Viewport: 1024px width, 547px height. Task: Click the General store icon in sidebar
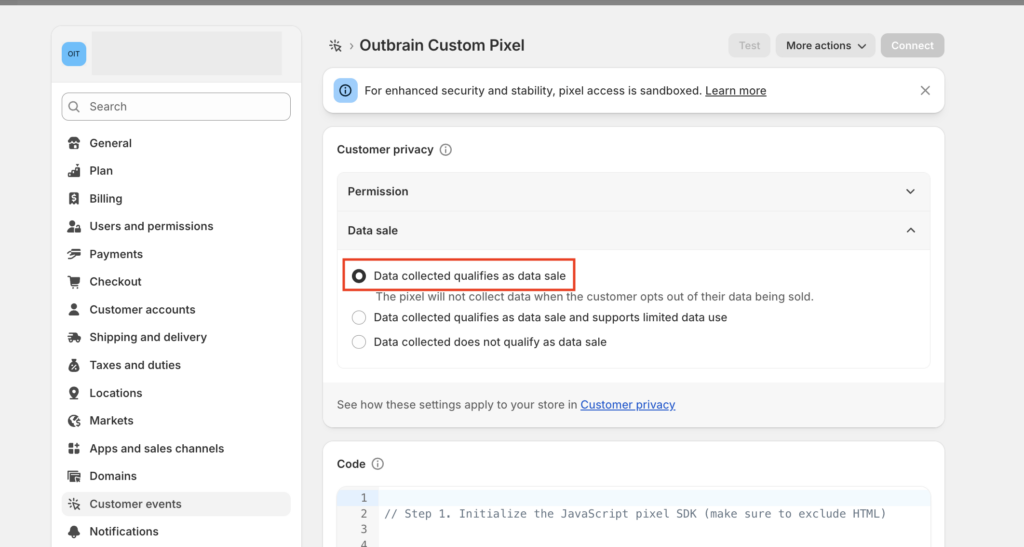[74, 143]
